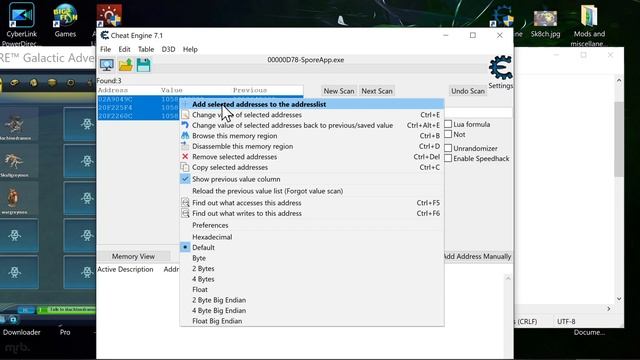
Task: Choose Change value of selected addresses
Action: [x=312, y=115]
